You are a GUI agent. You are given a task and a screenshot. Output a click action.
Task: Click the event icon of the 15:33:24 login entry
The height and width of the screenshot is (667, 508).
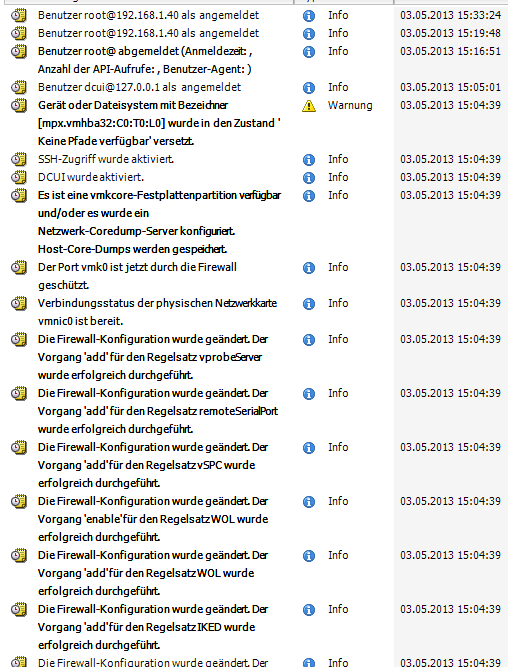[x=18, y=15]
